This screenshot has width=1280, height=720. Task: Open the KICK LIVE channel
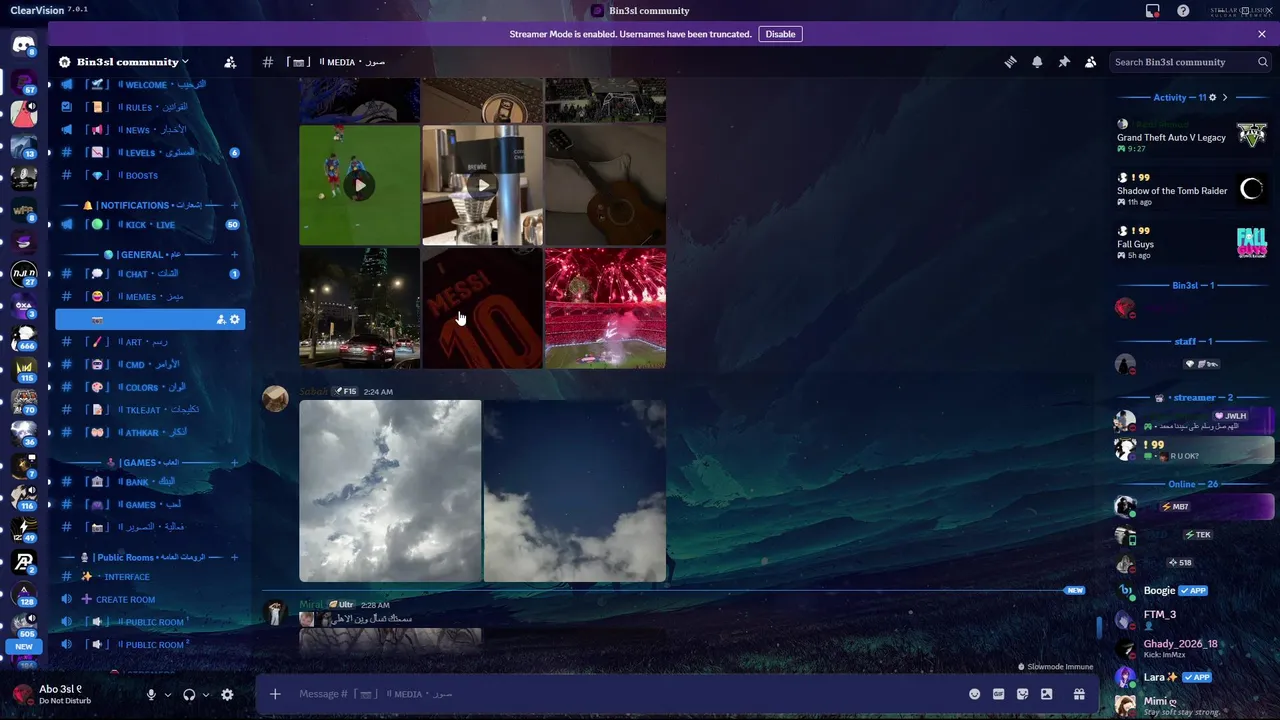150,225
